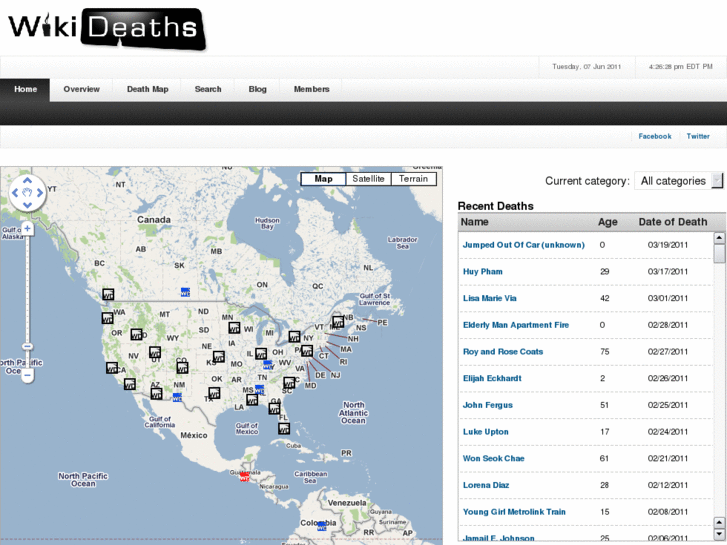The image size is (727, 545).
Task: Open the Lorena Diaz entry
Action: 486,485
